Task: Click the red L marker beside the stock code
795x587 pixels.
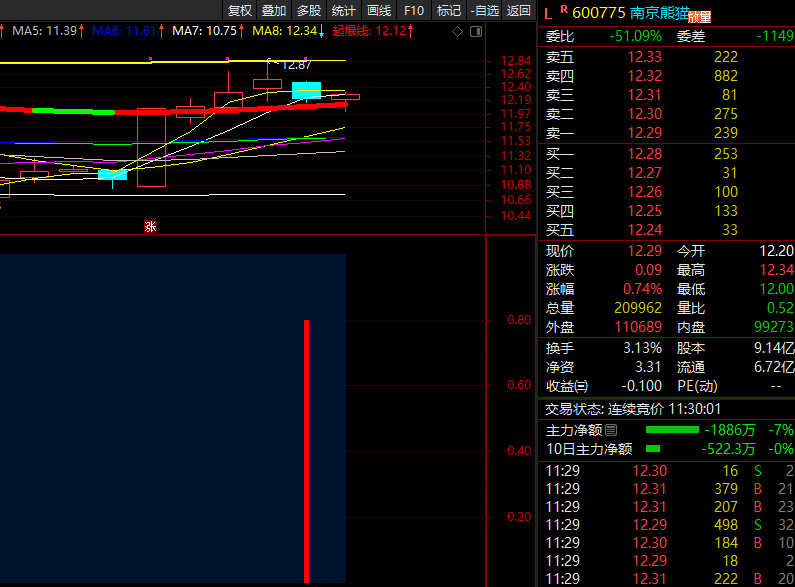Action: click(x=547, y=13)
